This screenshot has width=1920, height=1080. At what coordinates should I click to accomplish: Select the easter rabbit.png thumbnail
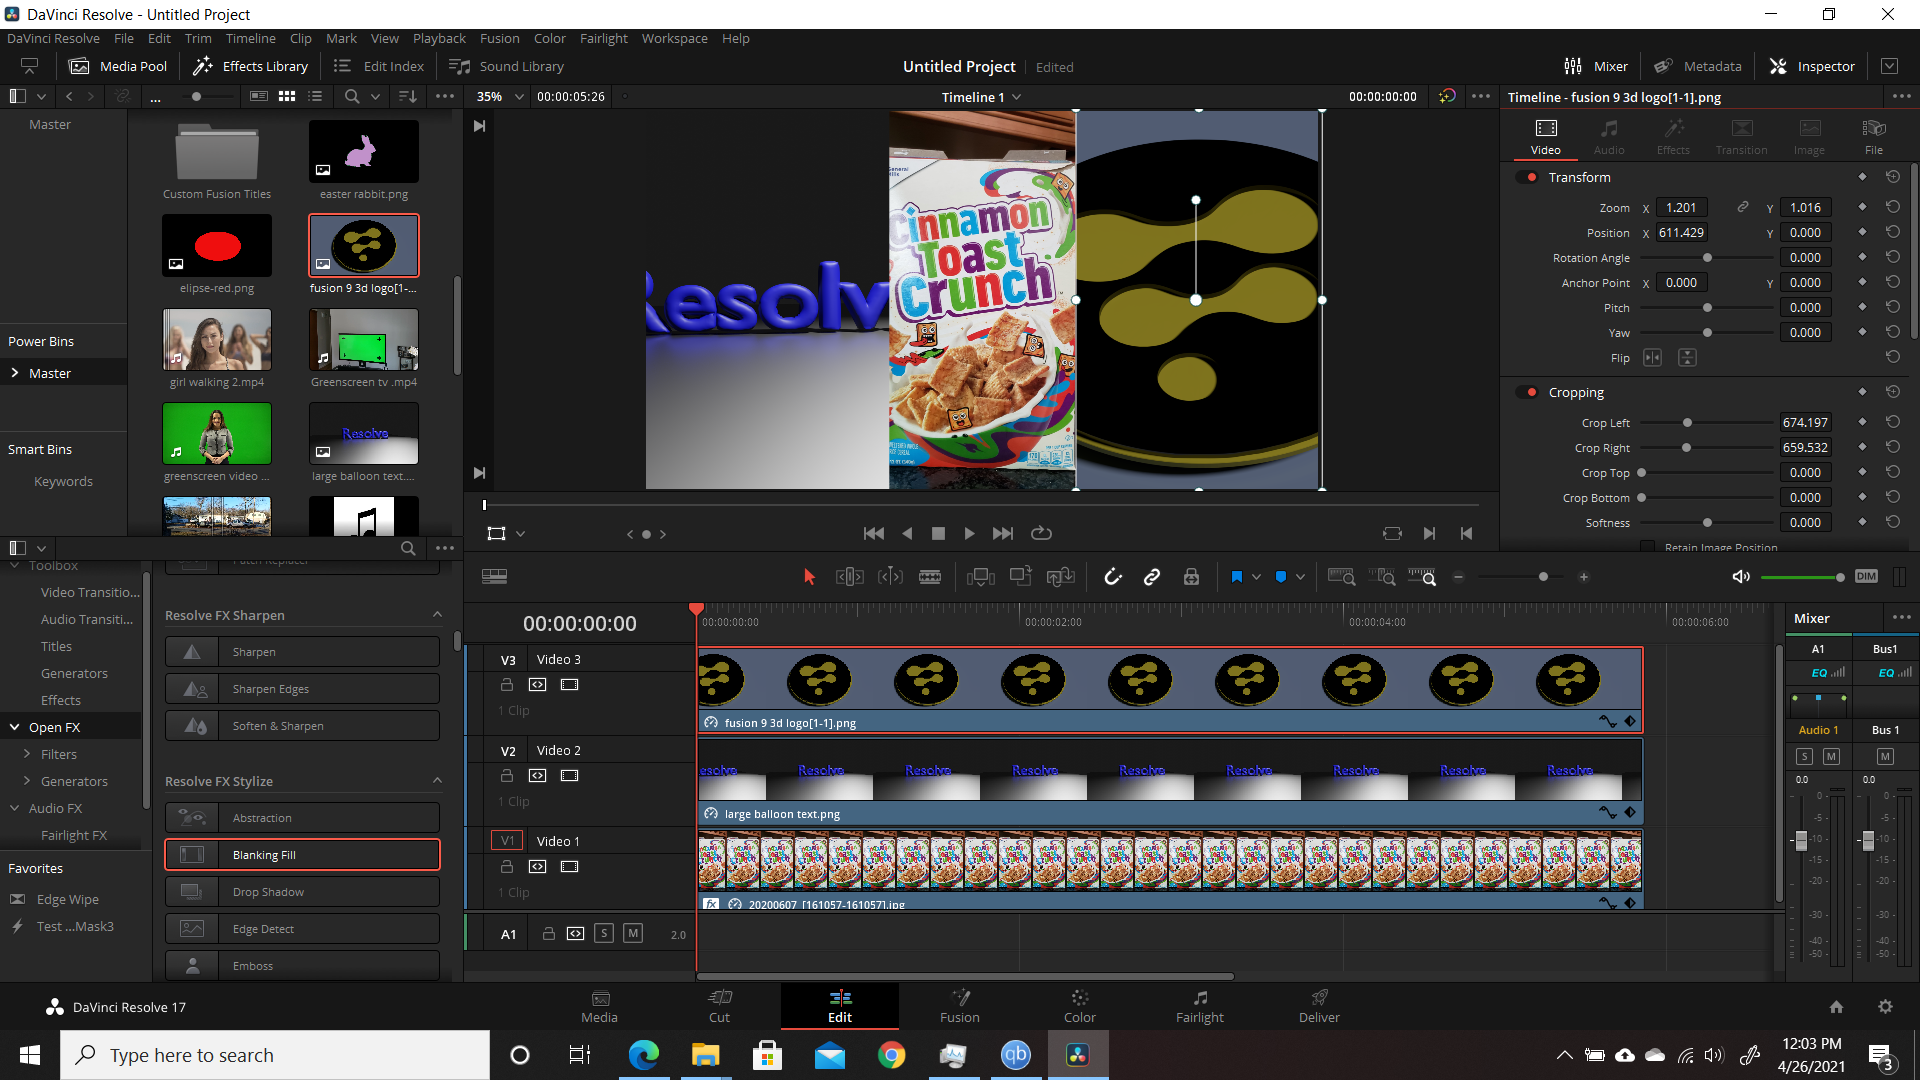click(364, 151)
